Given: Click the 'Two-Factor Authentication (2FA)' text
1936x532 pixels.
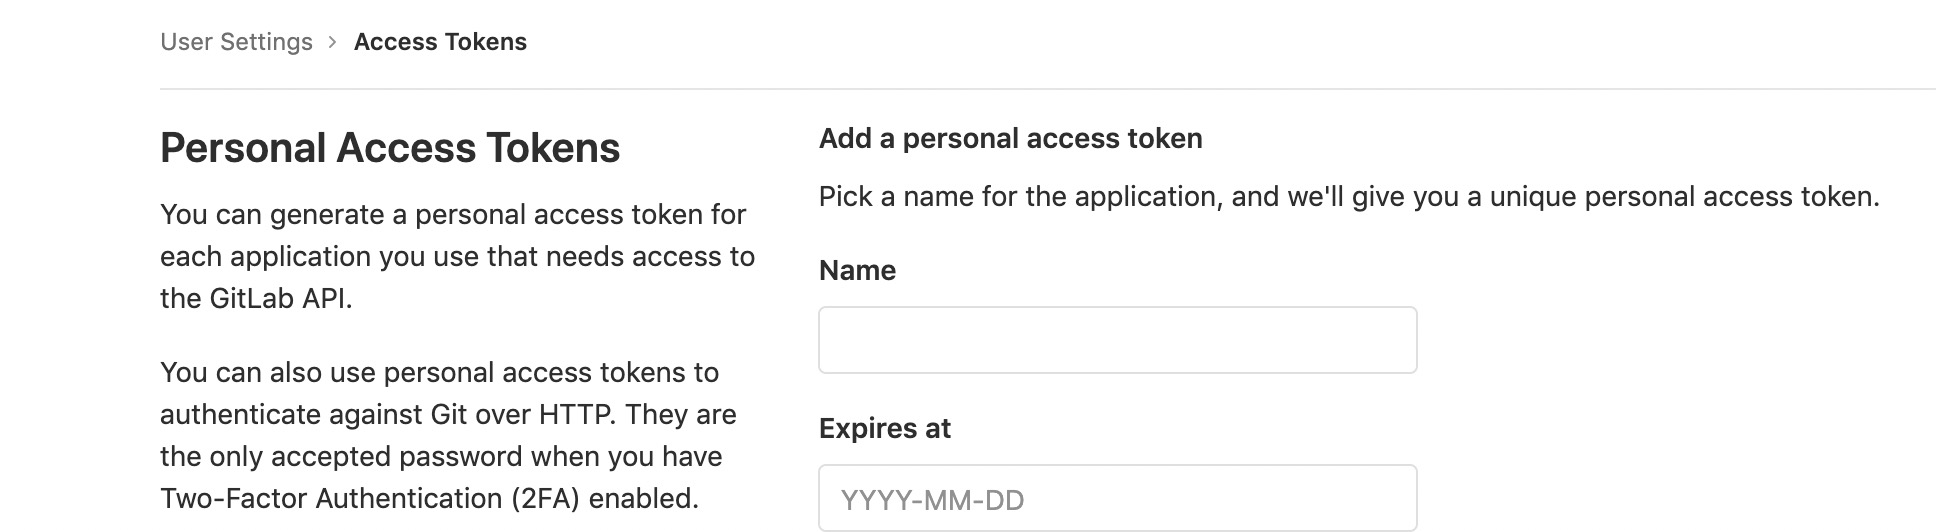Looking at the screenshot, I should click(370, 498).
